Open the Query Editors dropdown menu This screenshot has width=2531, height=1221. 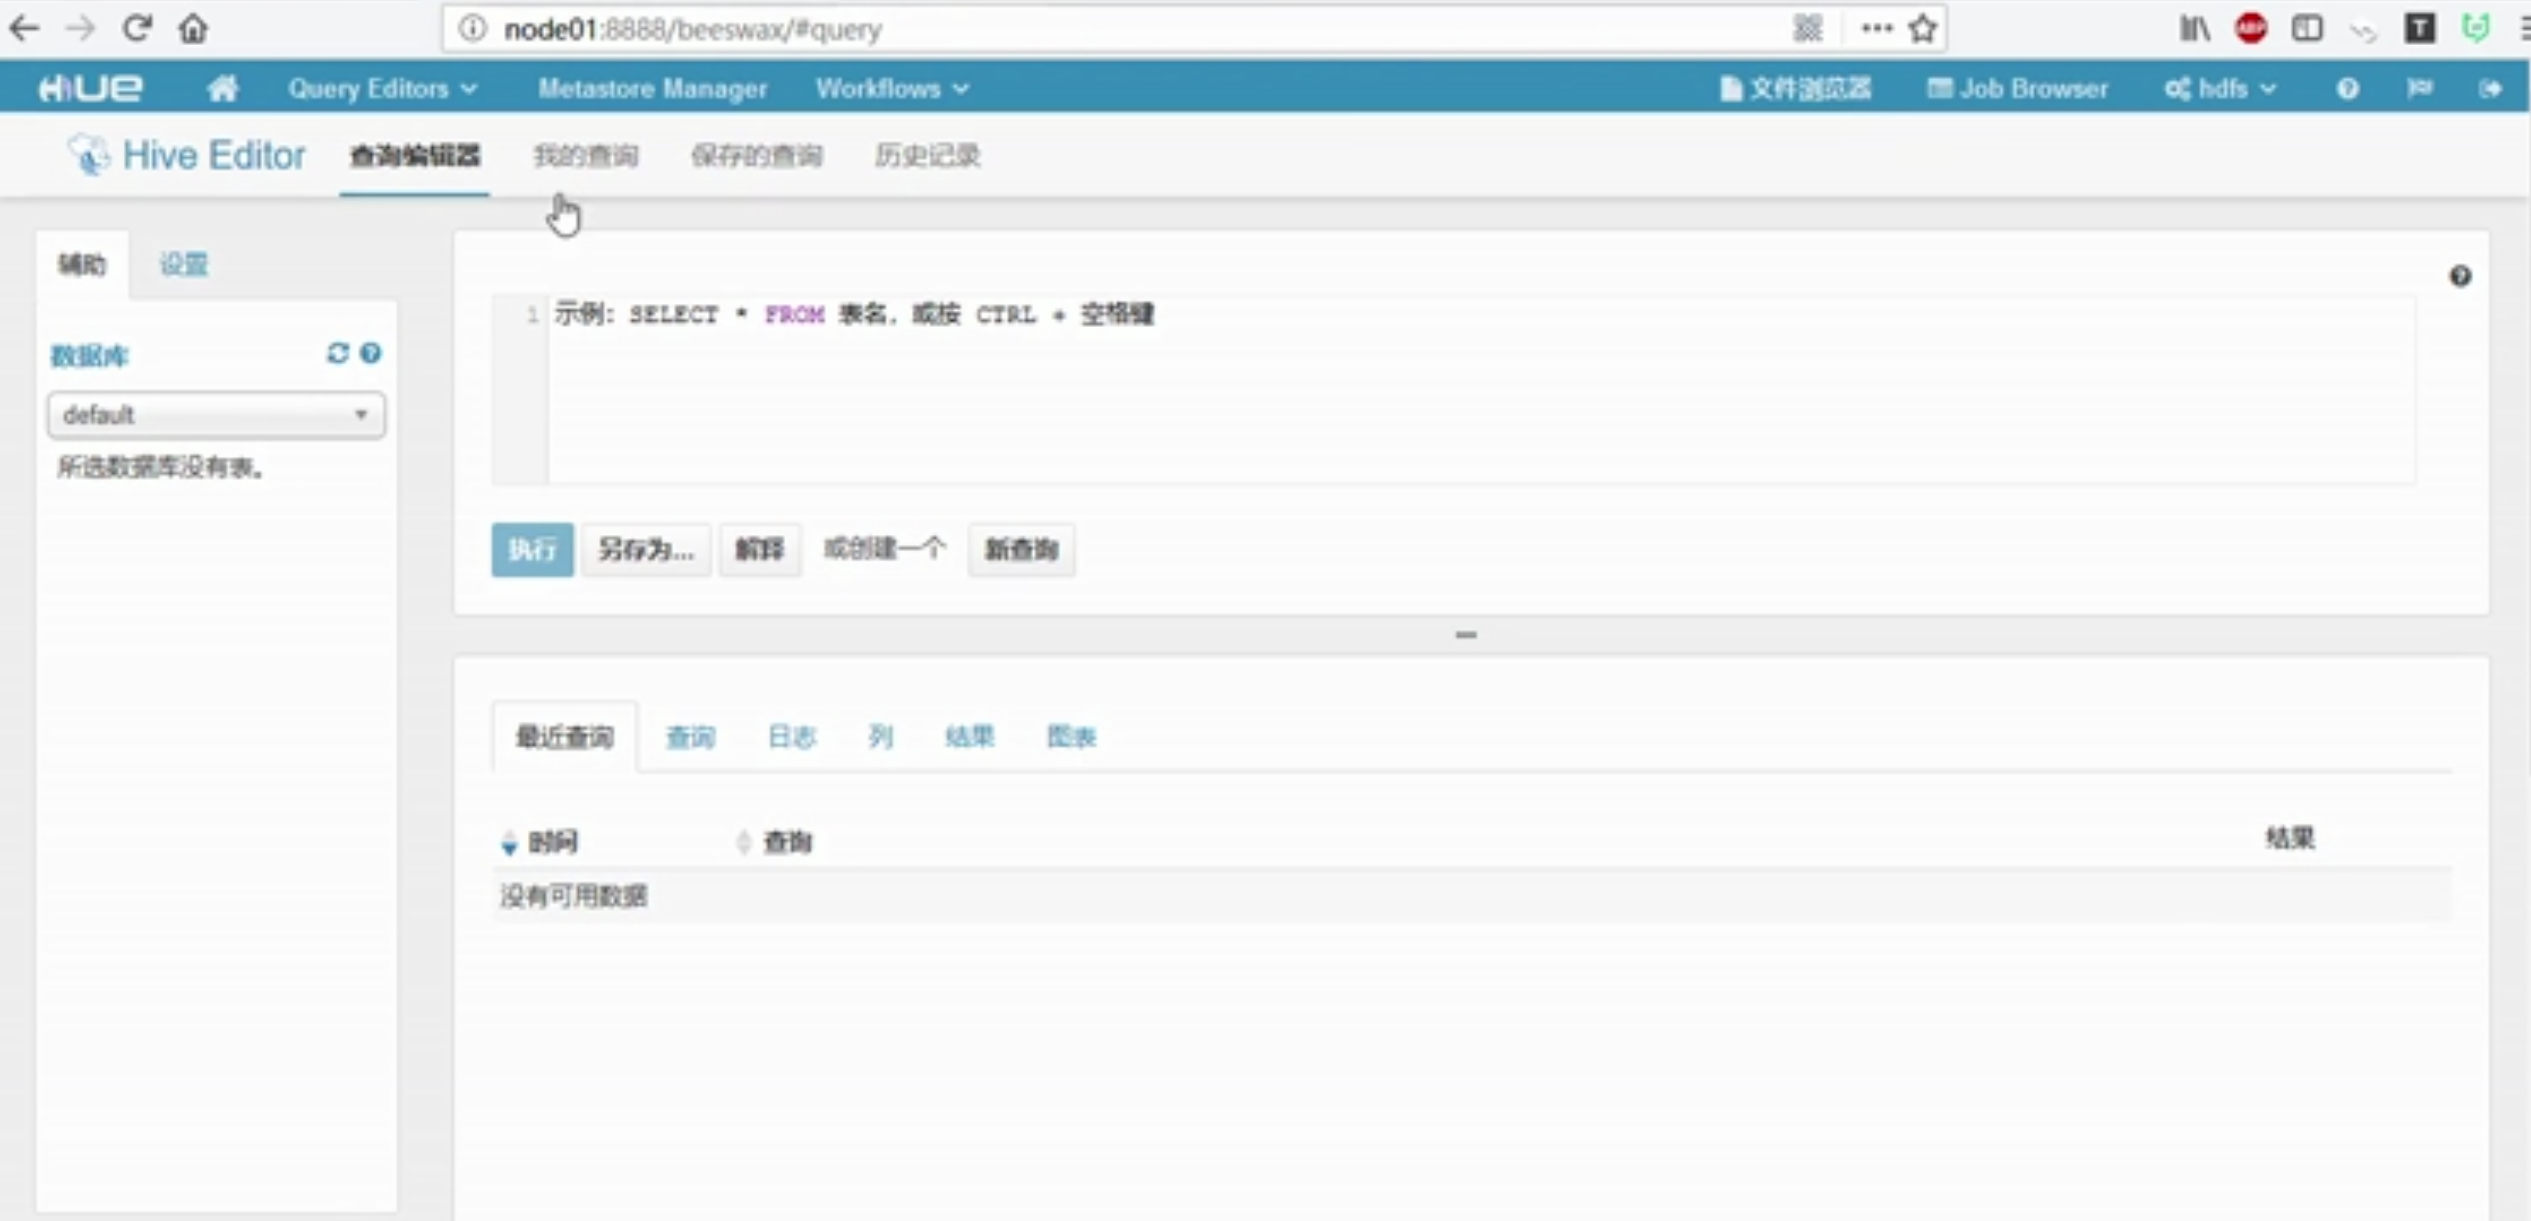[x=382, y=89]
